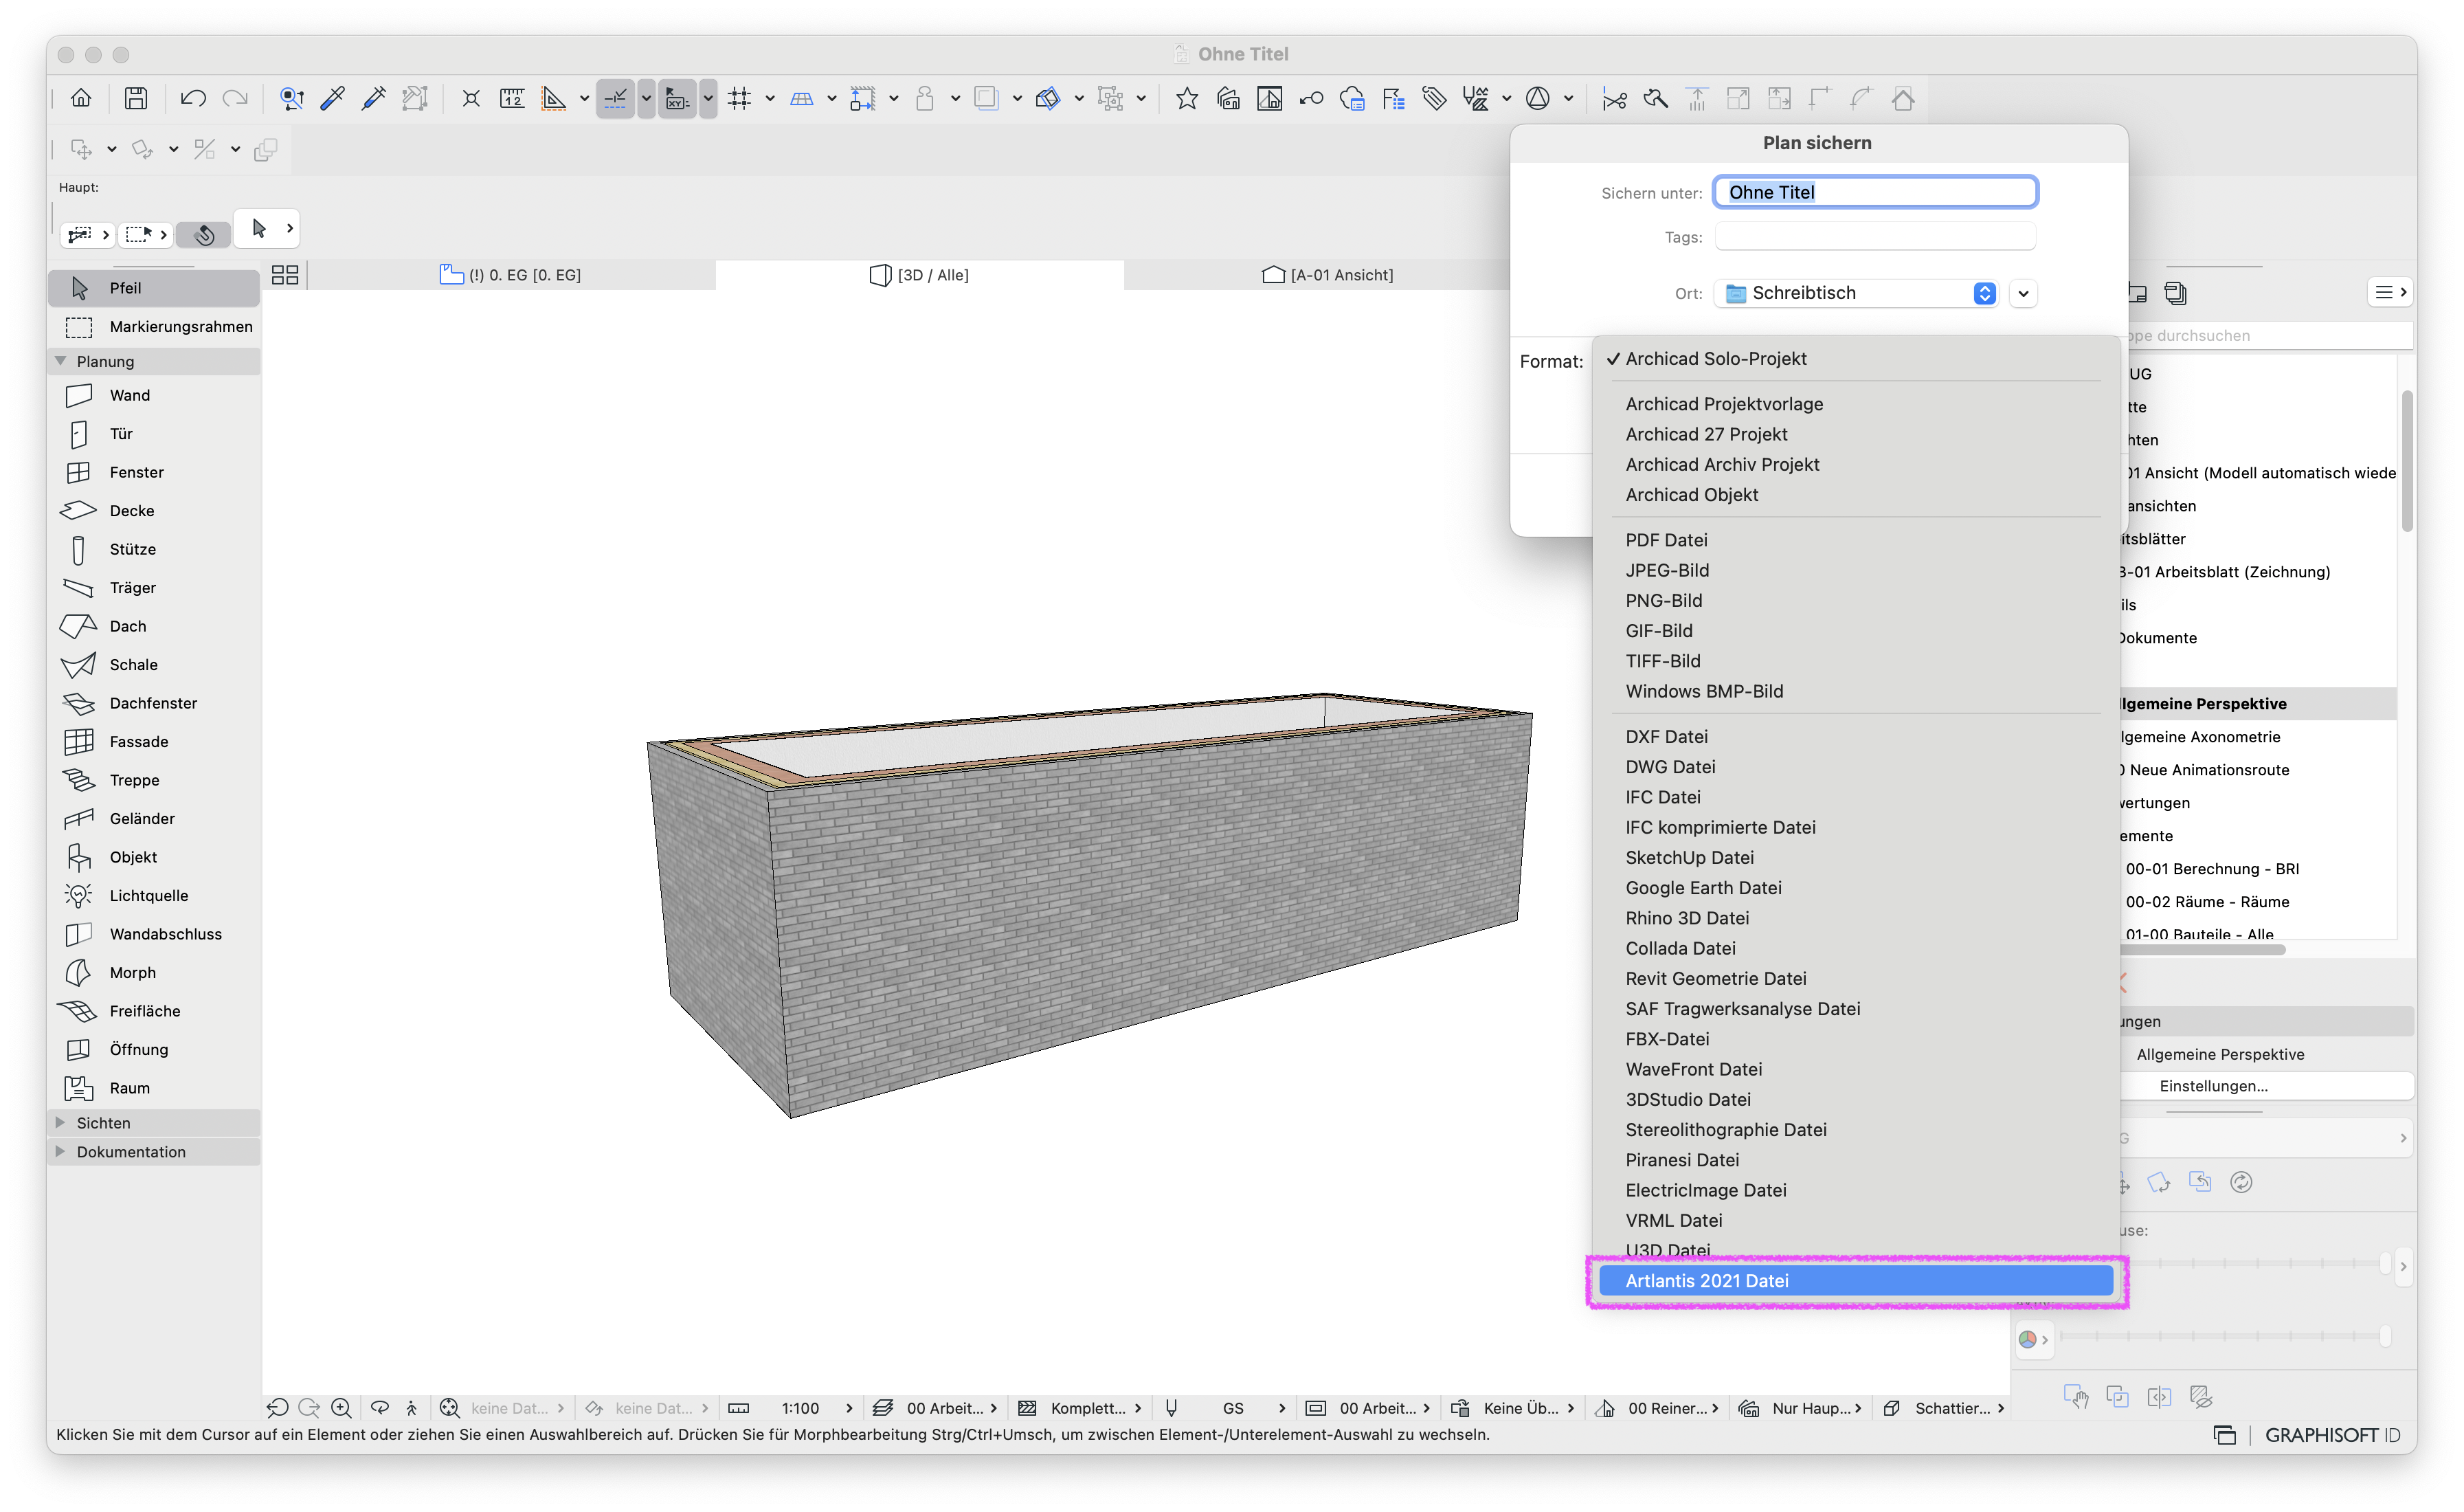This screenshot has width=2464, height=1512.
Task: Choose Archicad Solo-Projekt format
Action: point(1856,359)
